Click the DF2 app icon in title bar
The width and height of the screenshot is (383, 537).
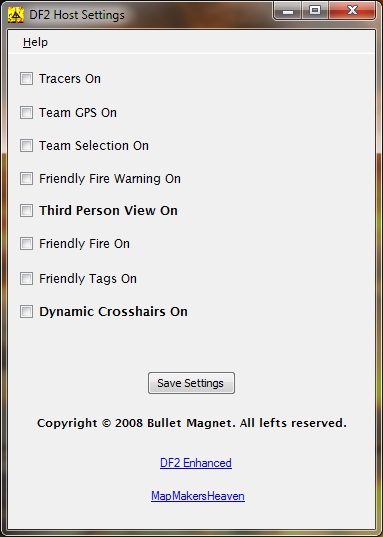[16, 15]
